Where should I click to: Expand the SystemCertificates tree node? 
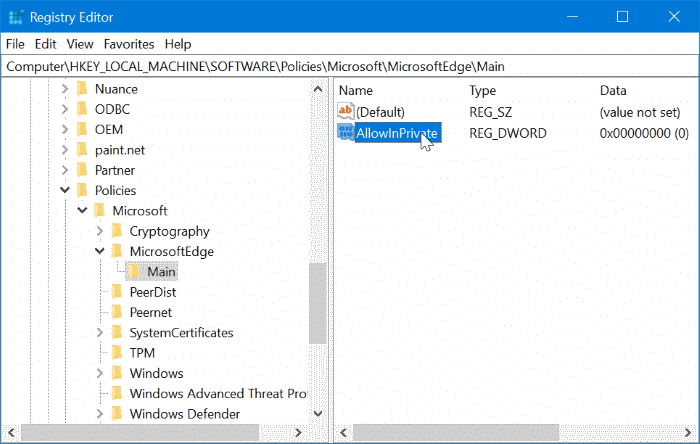click(99, 333)
